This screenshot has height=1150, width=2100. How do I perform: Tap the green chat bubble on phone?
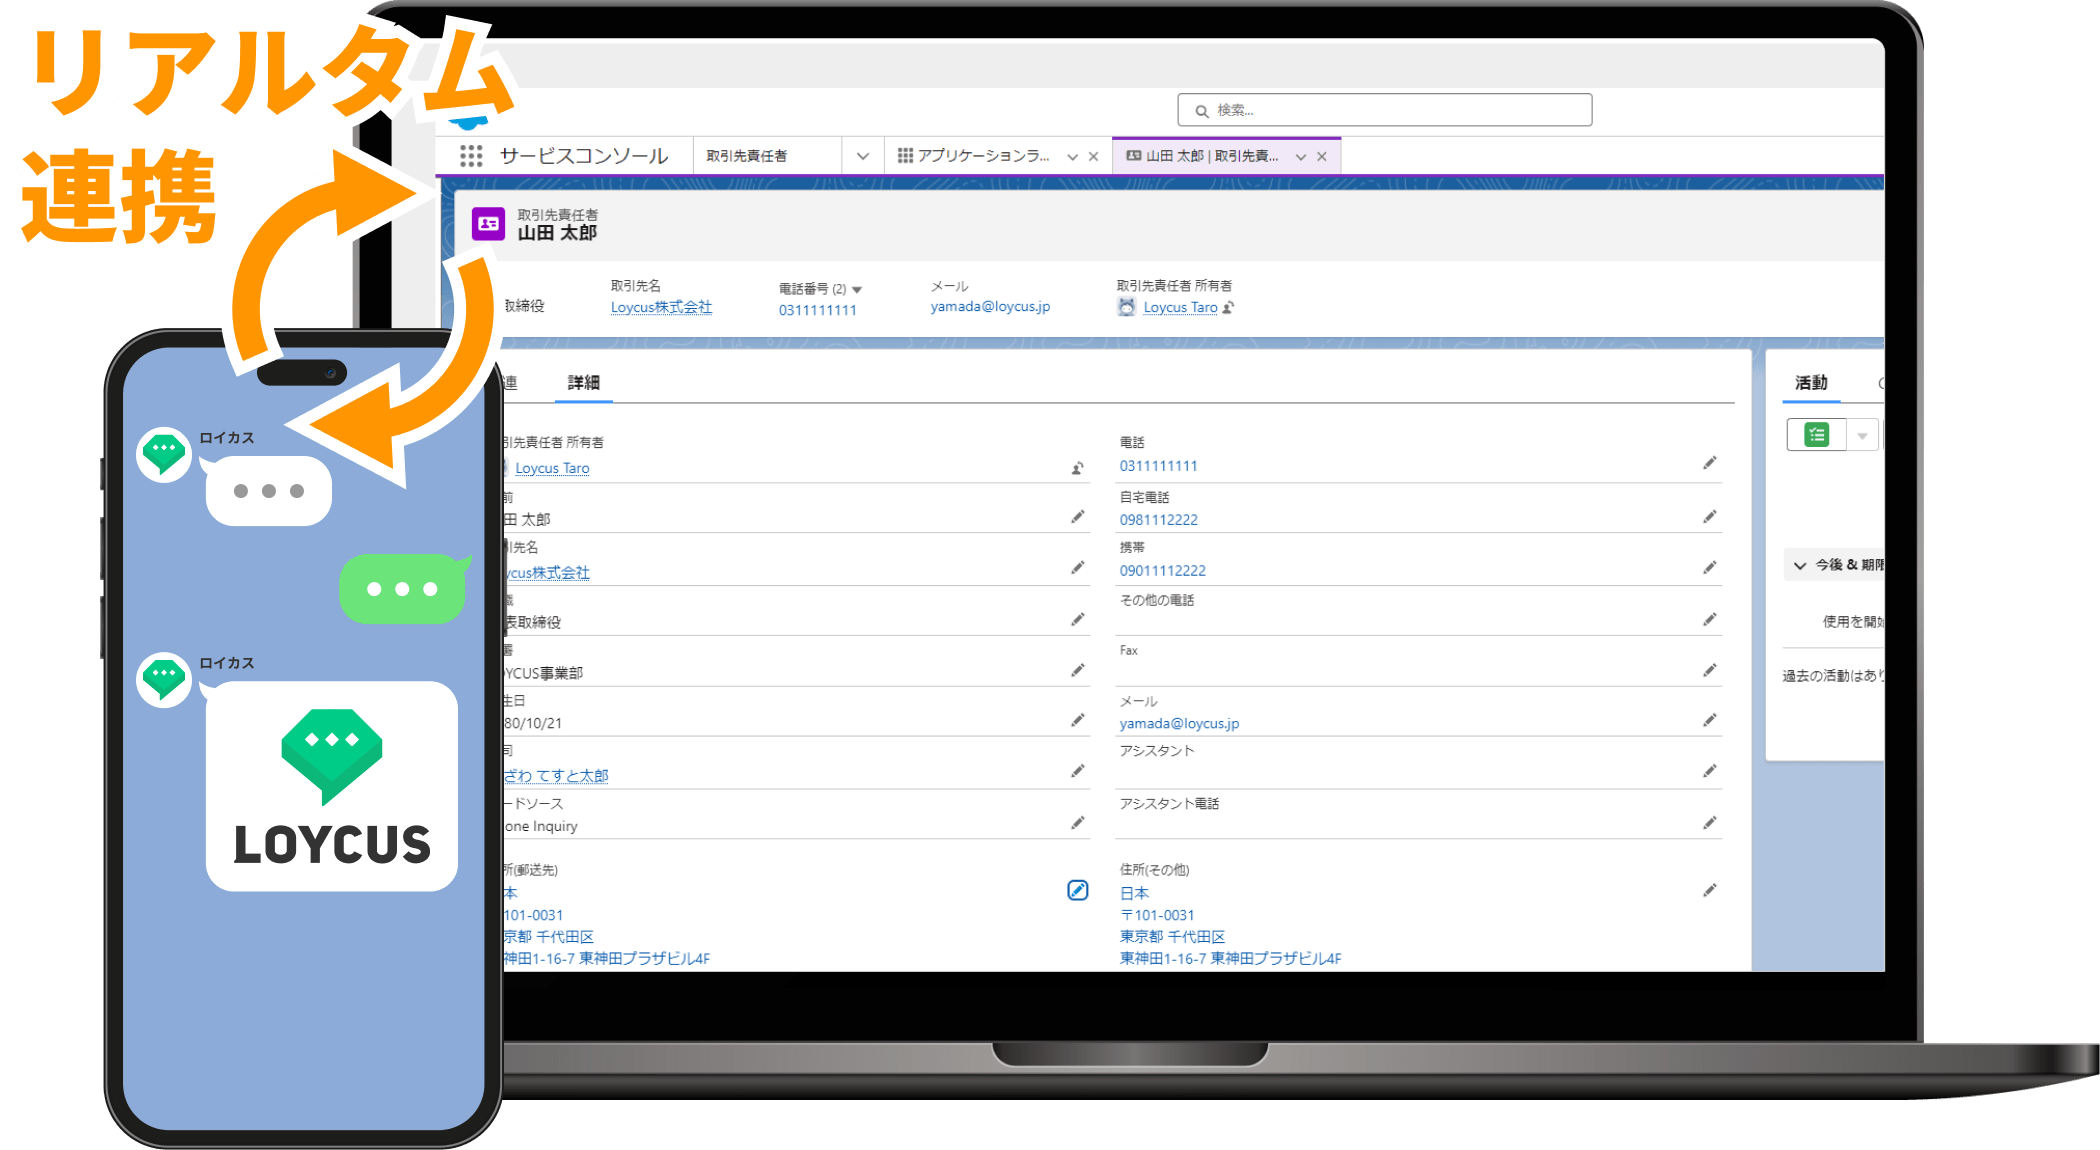(x=402, y=588)
